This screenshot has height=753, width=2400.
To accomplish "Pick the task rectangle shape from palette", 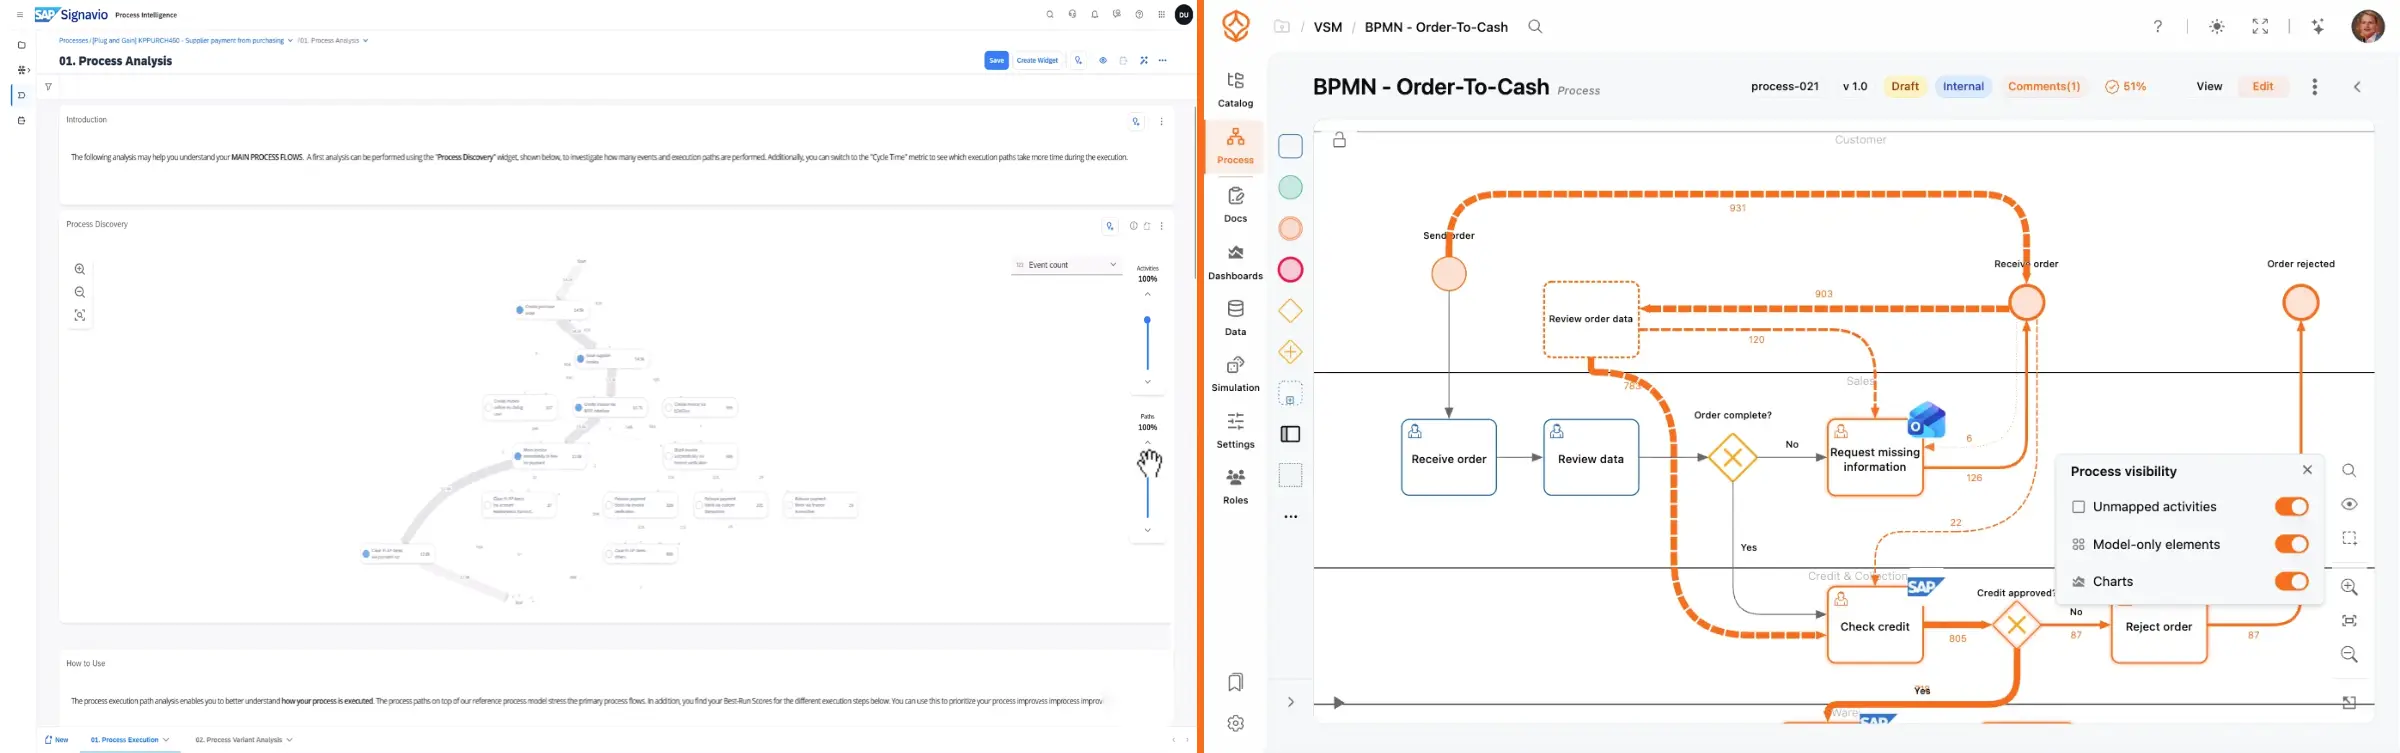I will (x=1291, y=146).
